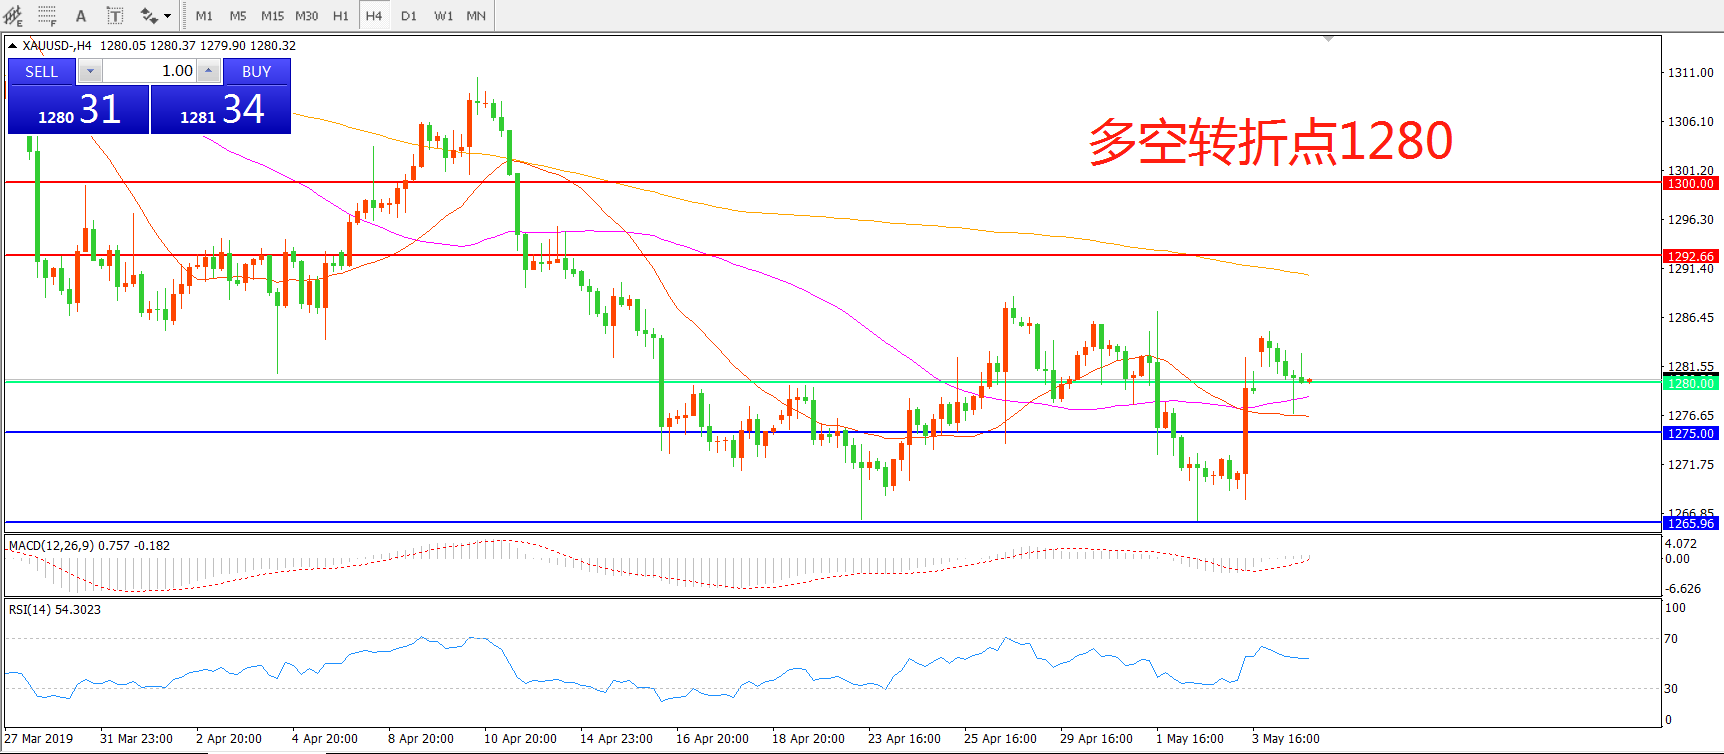
Task: Switch chart to D1 timeframe
Action: pyautogui.click(x=409, y=16)
